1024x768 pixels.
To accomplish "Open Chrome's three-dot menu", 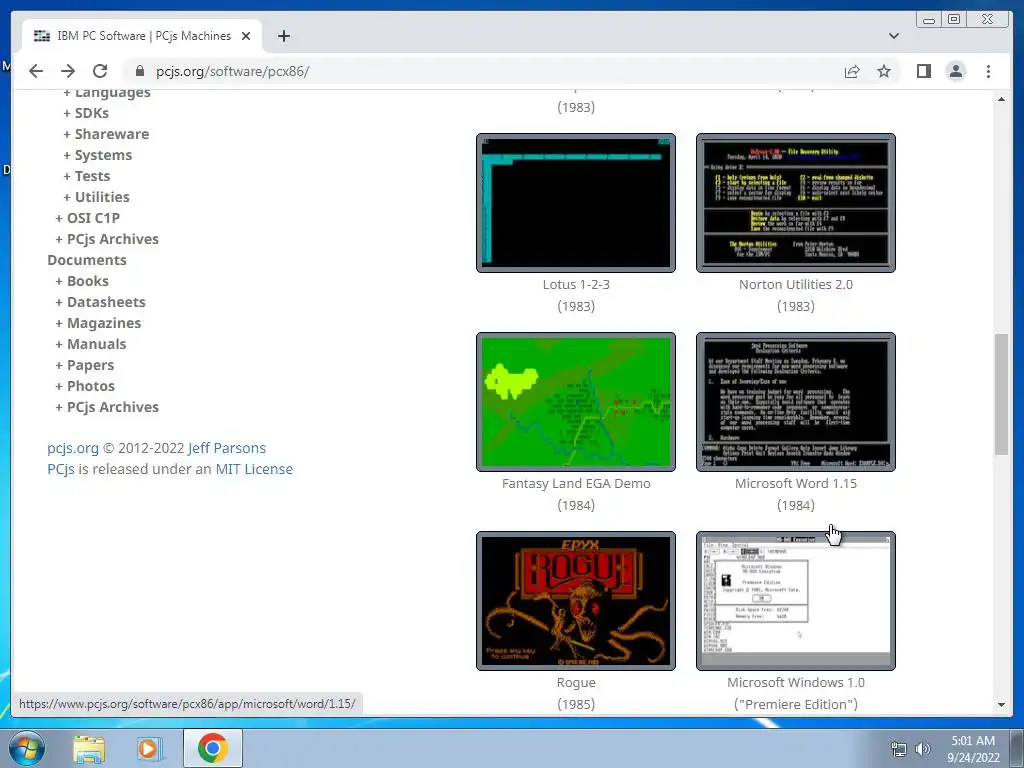I will [988, 71].
